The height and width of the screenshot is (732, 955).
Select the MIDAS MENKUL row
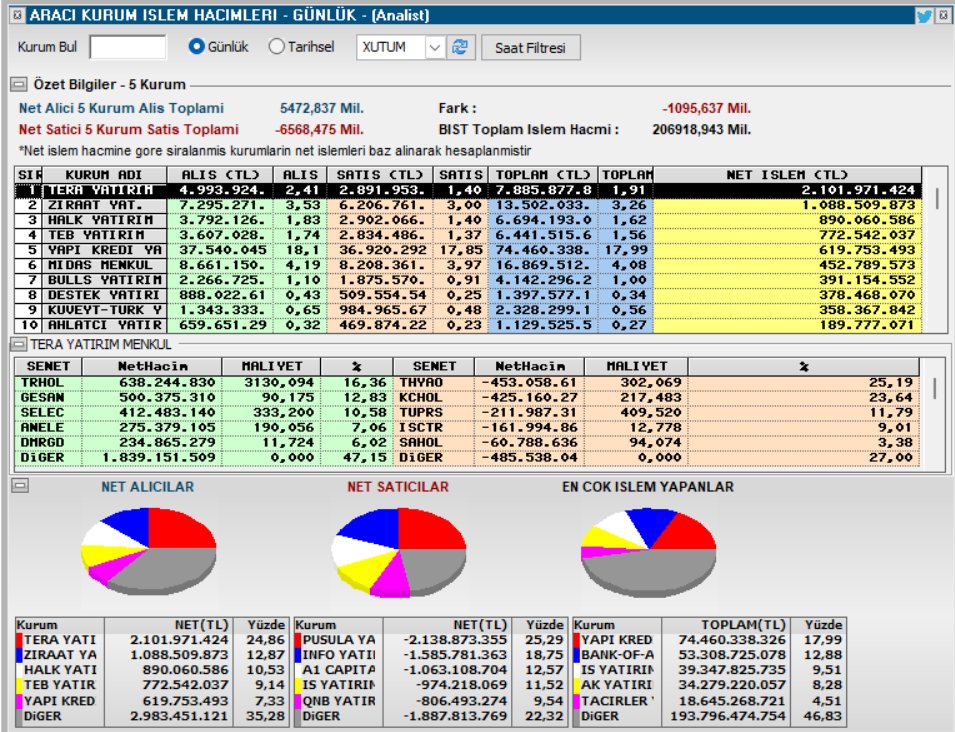click(468, 265)
